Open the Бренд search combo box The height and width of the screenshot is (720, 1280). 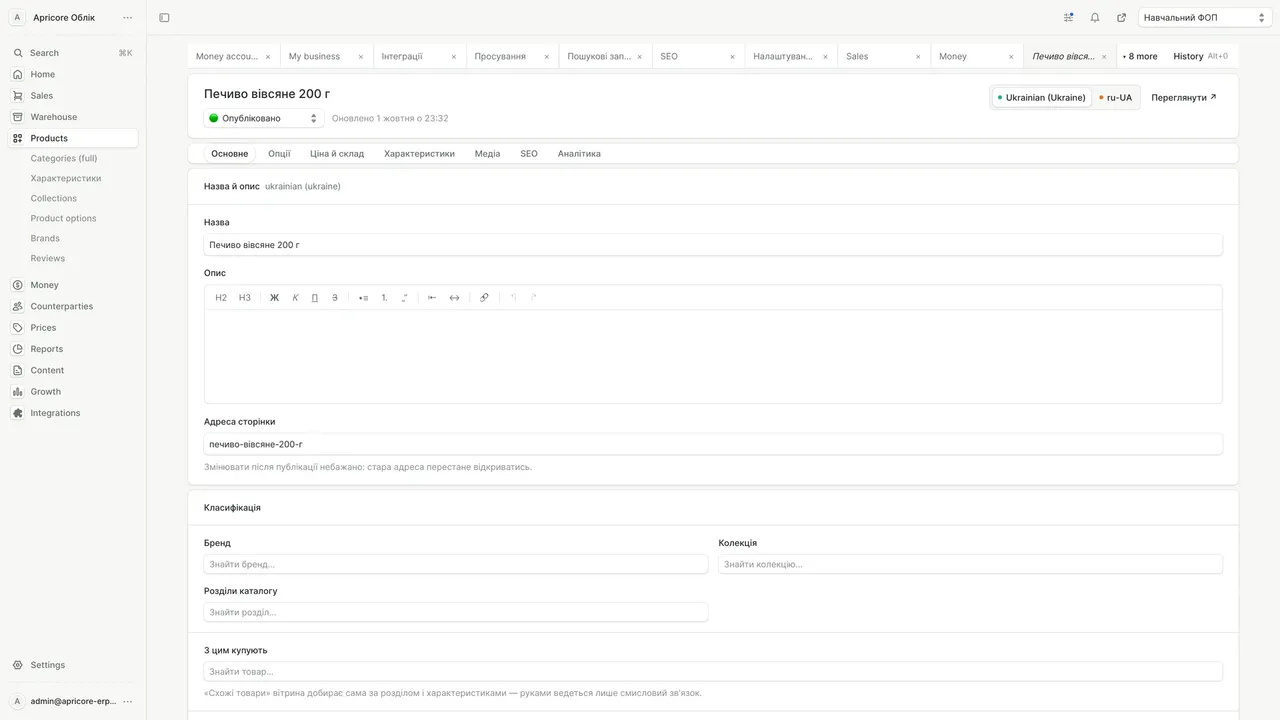[x=456, y=564]
